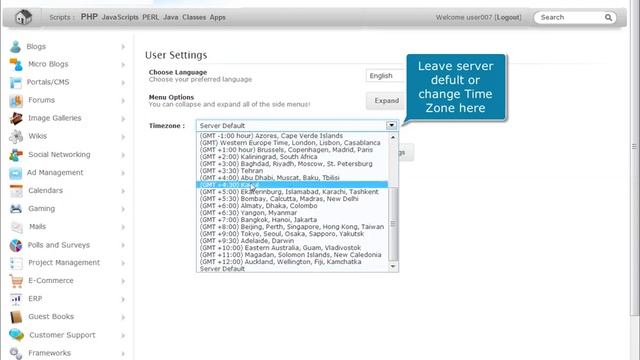Click timezone list scroll down arrow
The height and width of the screenshot is (360, 640).
393,267
